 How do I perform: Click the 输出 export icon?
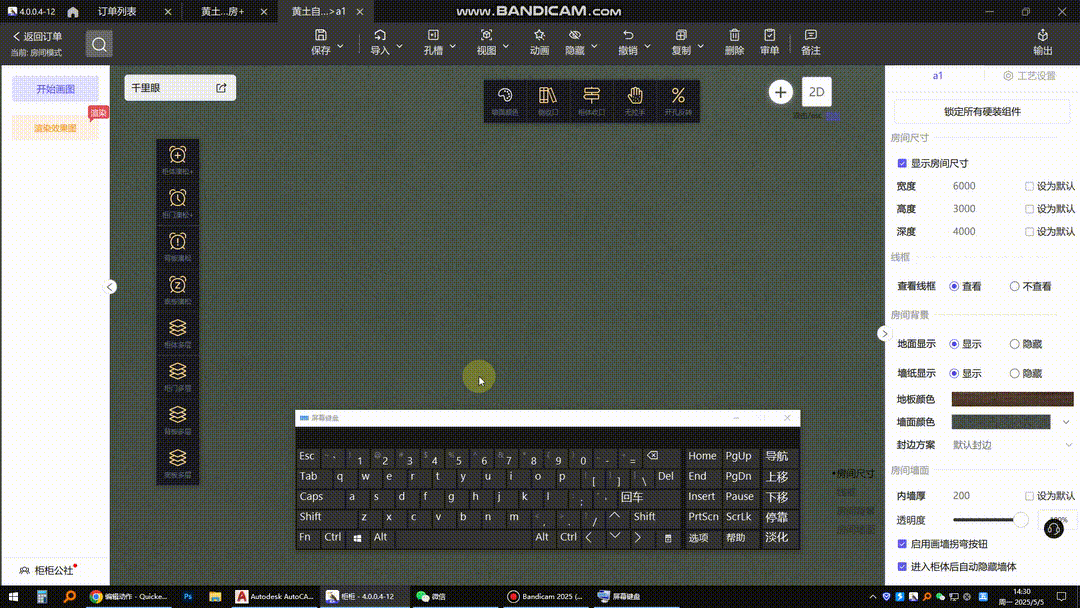pos(1043,35)
